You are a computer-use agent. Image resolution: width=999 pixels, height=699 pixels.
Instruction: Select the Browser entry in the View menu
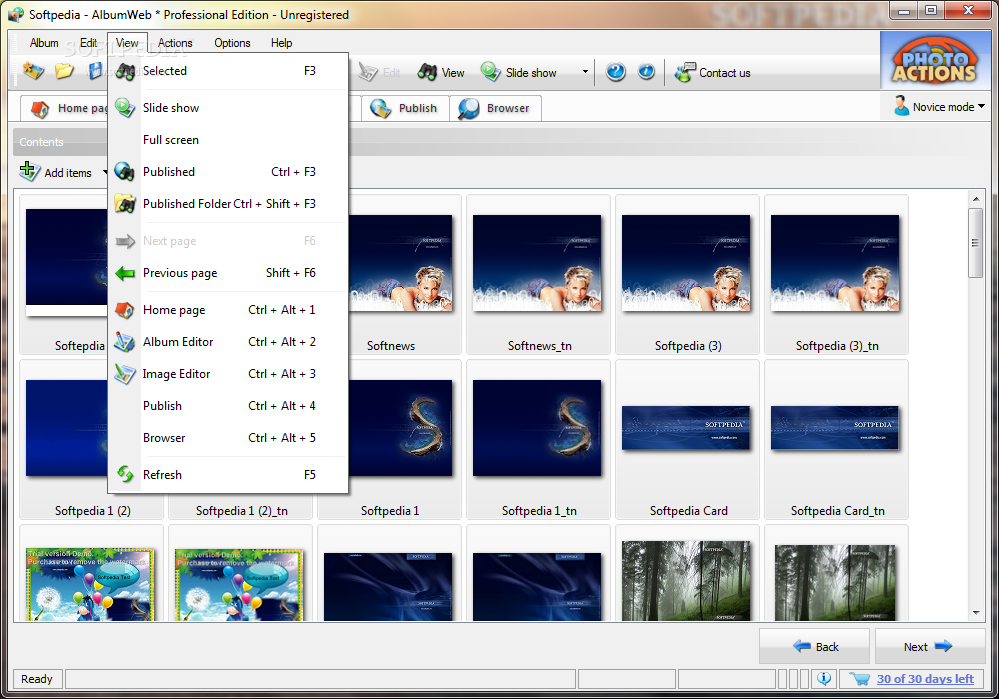coord(228,438)
